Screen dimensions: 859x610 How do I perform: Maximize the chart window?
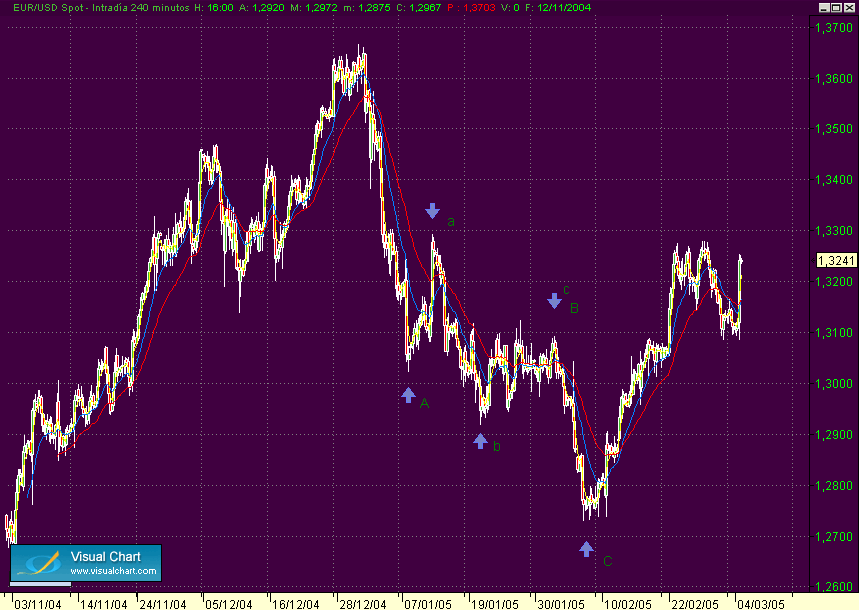point(837,7)
